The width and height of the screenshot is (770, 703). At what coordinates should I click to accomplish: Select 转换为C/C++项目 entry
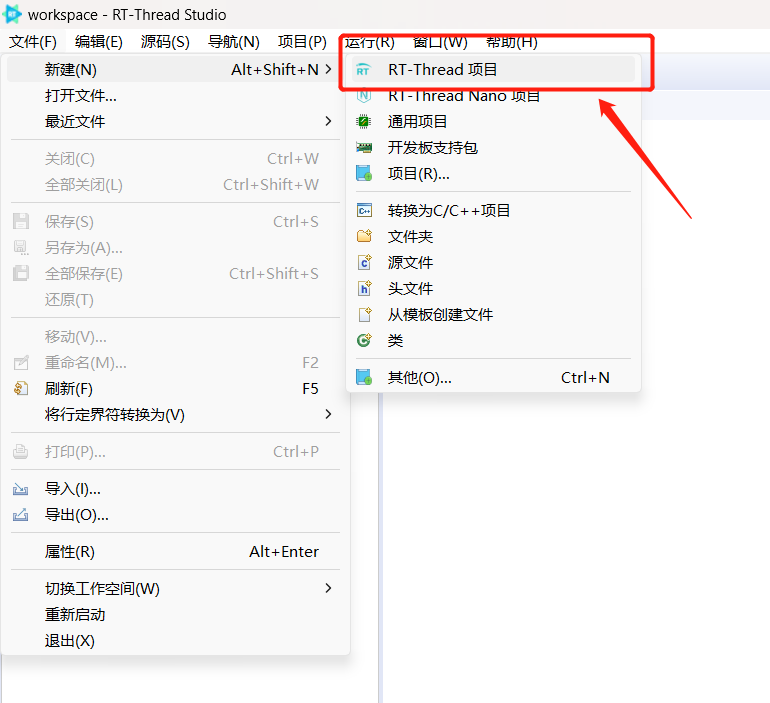[493, 211]
